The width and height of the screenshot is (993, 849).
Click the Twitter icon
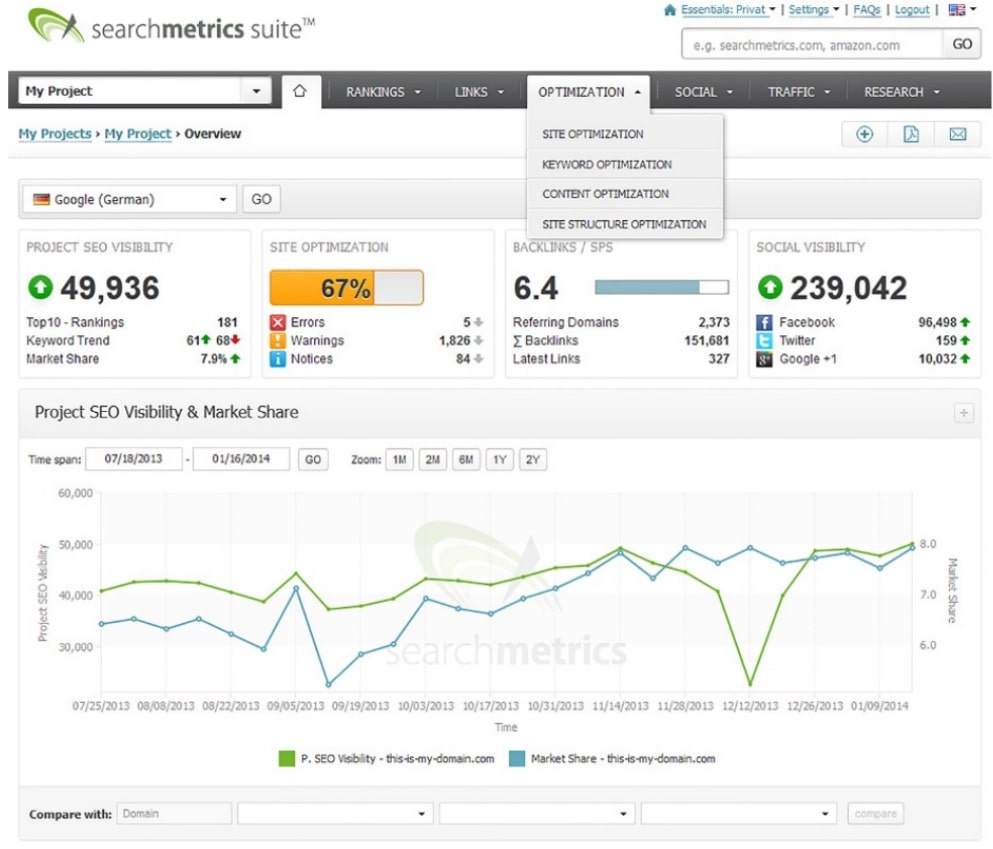(x=764, y=341)
